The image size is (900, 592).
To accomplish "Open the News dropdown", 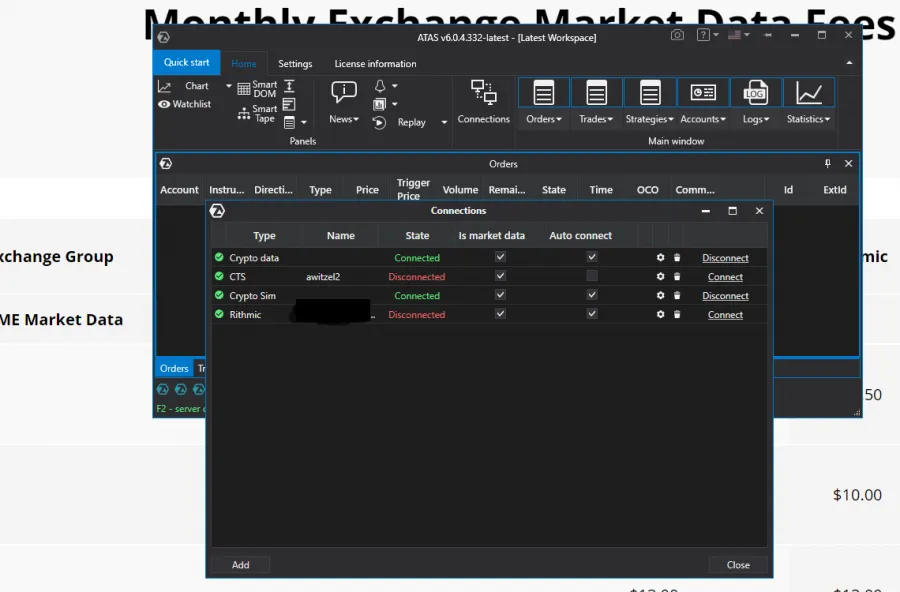I will [344, 119].
